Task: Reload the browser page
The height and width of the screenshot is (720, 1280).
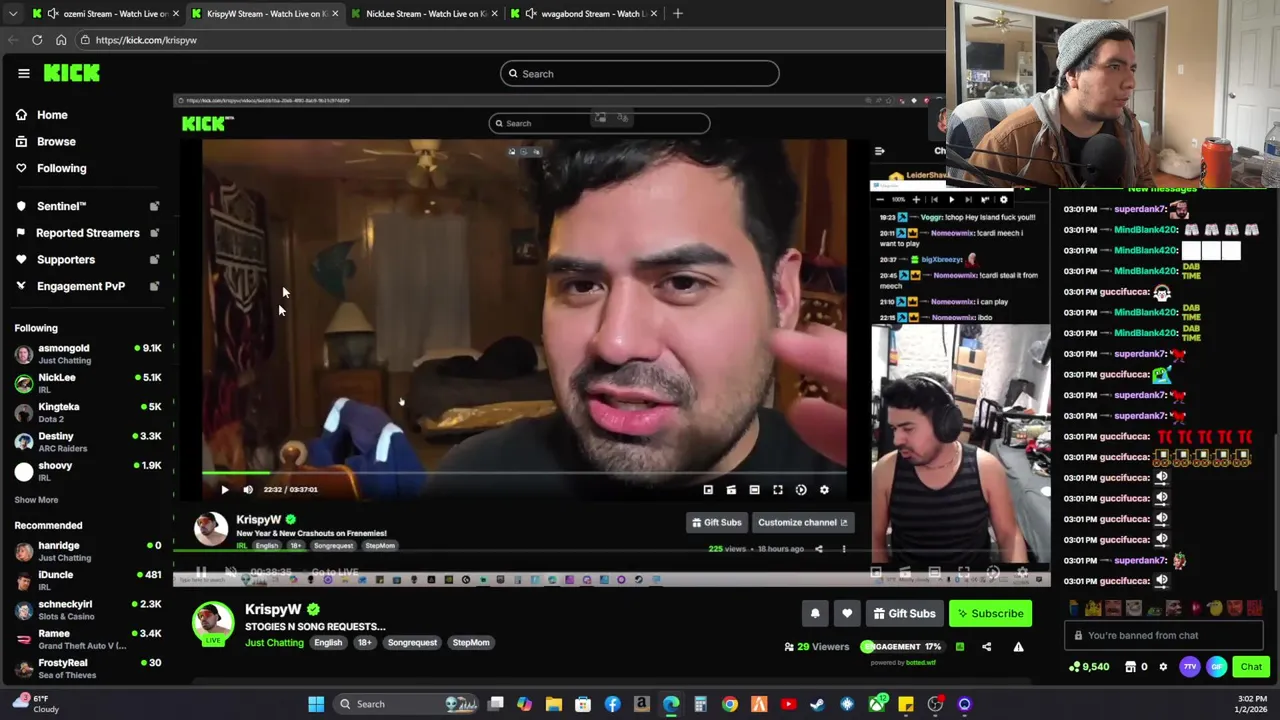Action: pyautogui.click(x=37, y=40)
